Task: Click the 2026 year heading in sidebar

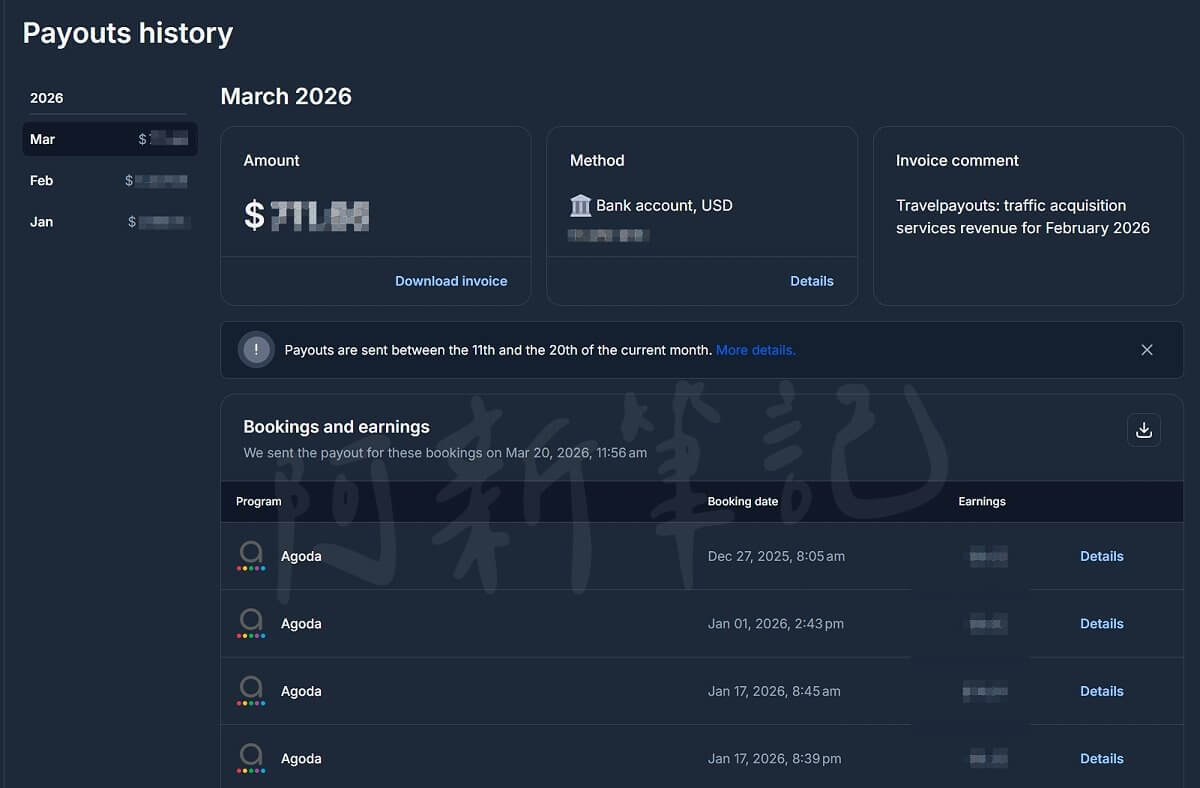Action: 47,98
